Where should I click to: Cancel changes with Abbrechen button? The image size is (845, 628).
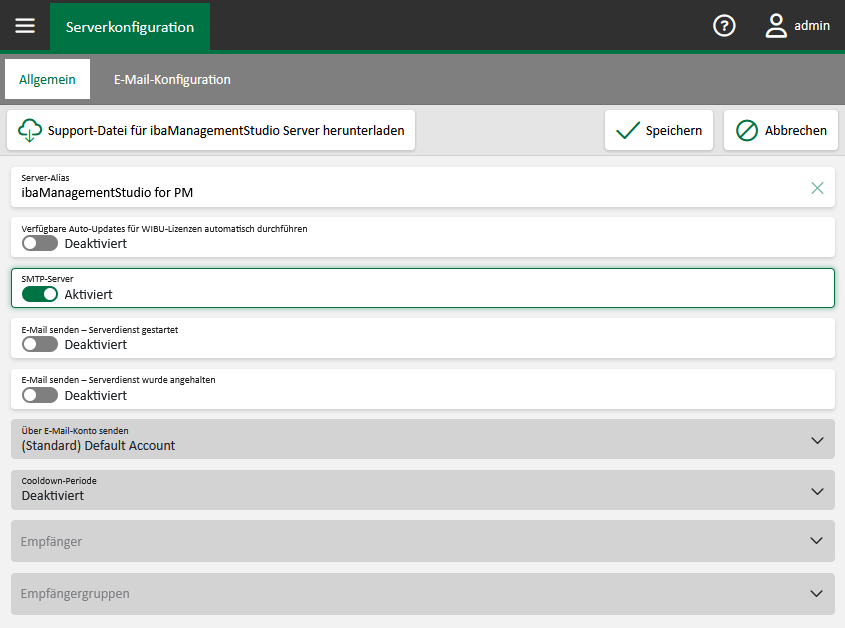(x=780, y=130)
